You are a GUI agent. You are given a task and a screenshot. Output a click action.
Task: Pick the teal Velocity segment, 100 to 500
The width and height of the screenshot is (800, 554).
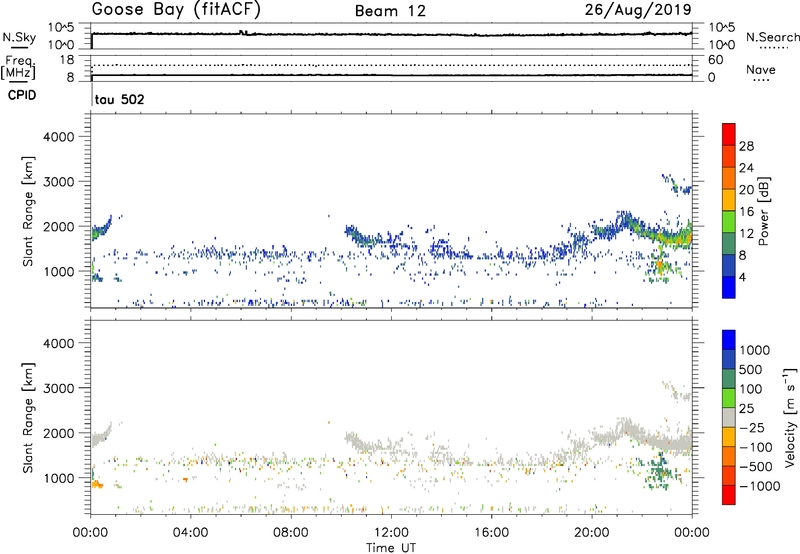[729, 379]
